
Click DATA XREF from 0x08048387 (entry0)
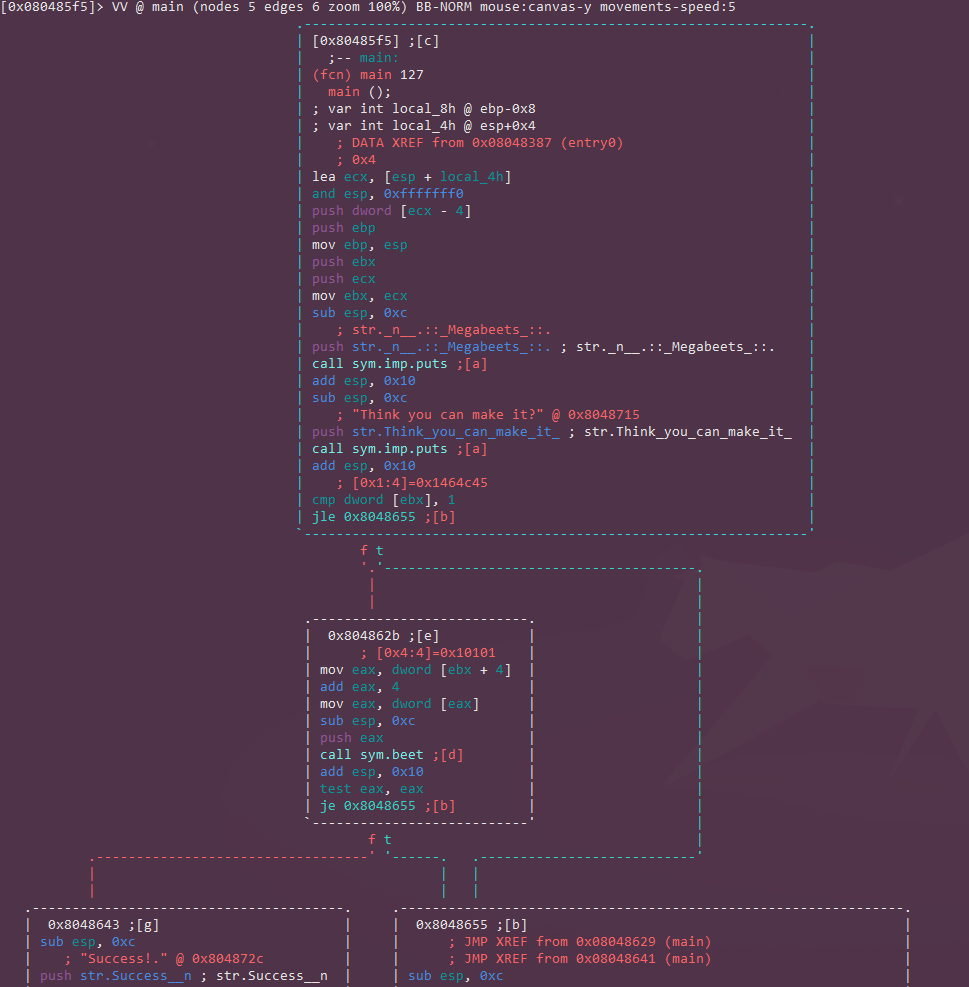pyautogui.click(x=480, y=143)
